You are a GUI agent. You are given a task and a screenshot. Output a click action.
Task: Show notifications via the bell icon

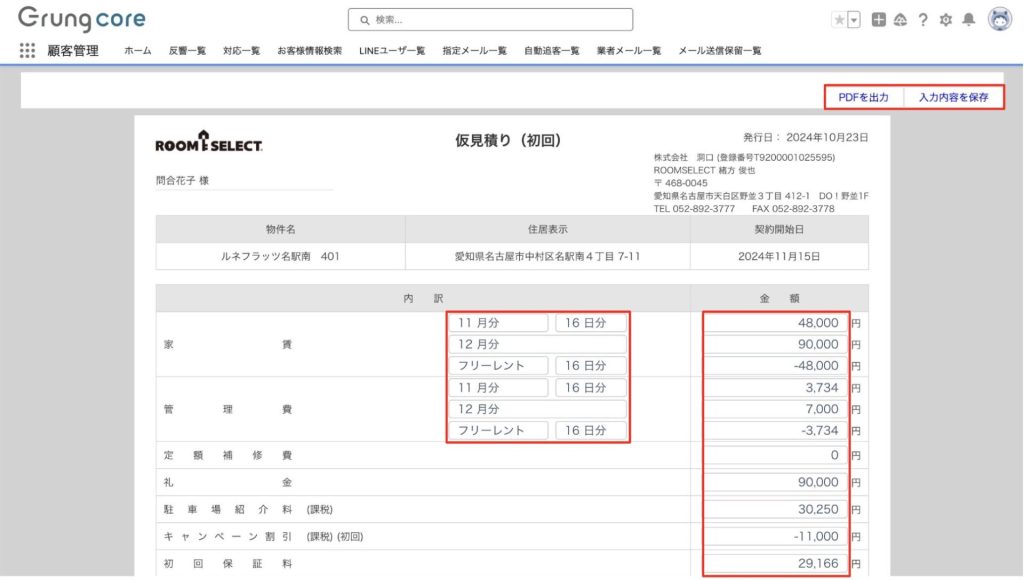coord(968,20)
